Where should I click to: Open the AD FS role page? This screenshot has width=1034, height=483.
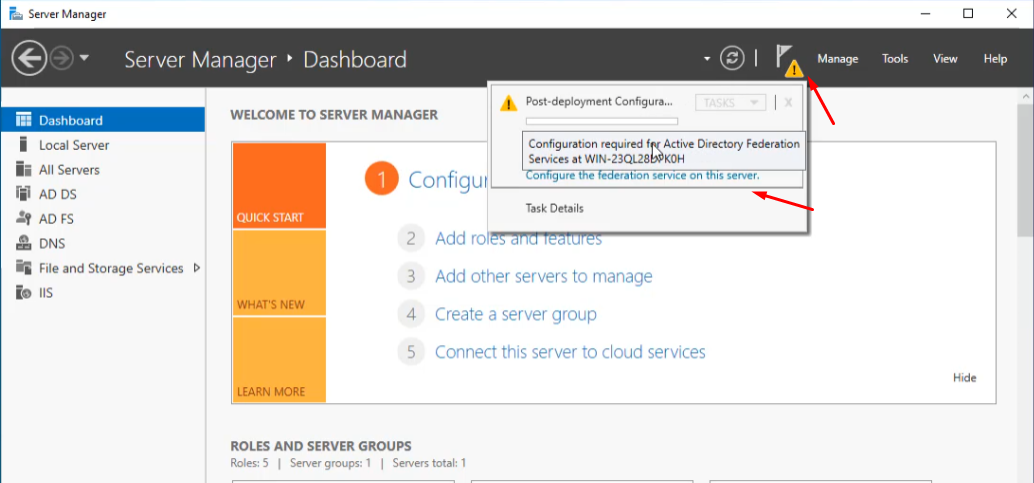[x=103, y=218]
